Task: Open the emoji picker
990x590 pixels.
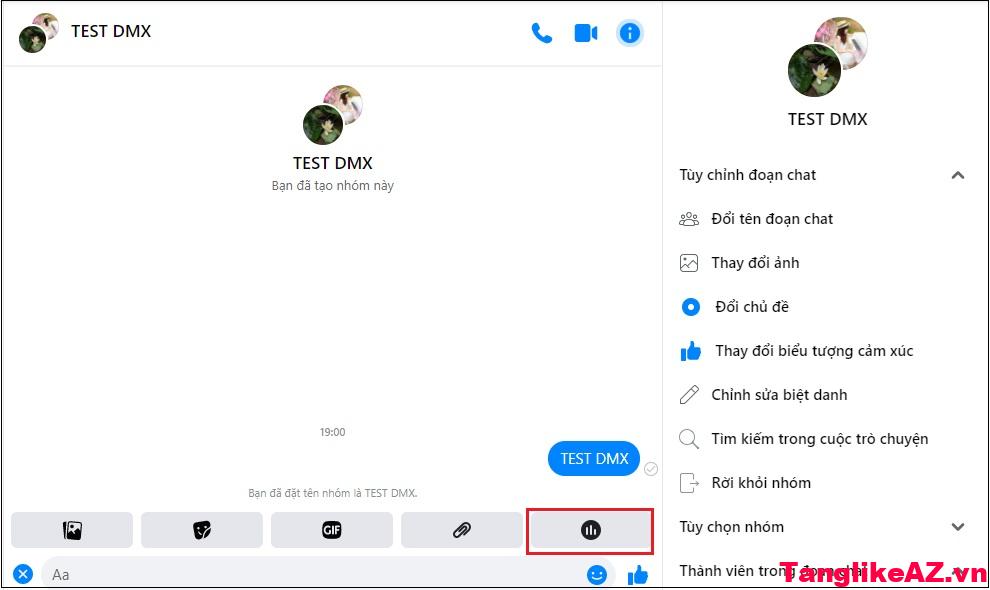Action: [x=597, y=574]
